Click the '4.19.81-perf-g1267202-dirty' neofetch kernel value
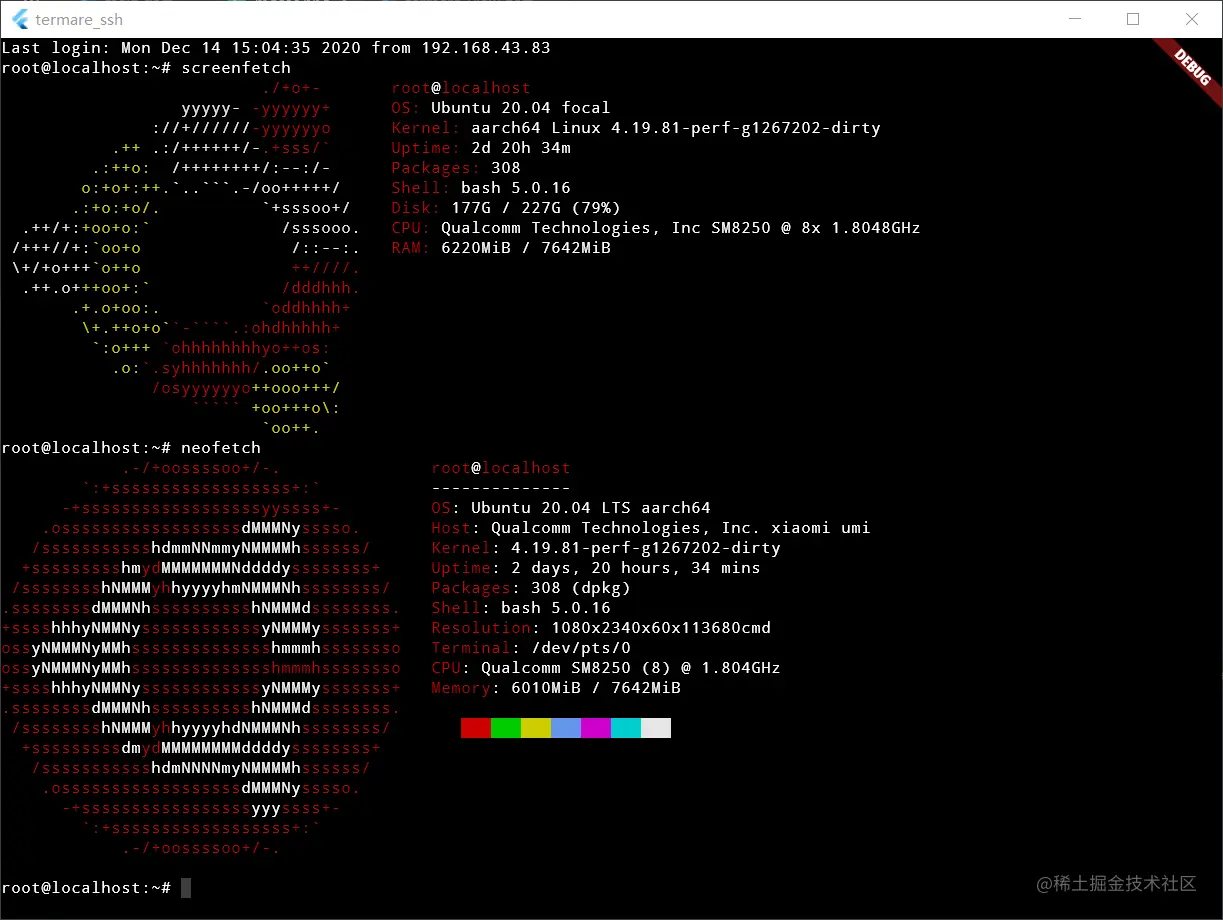 point(646,548)
